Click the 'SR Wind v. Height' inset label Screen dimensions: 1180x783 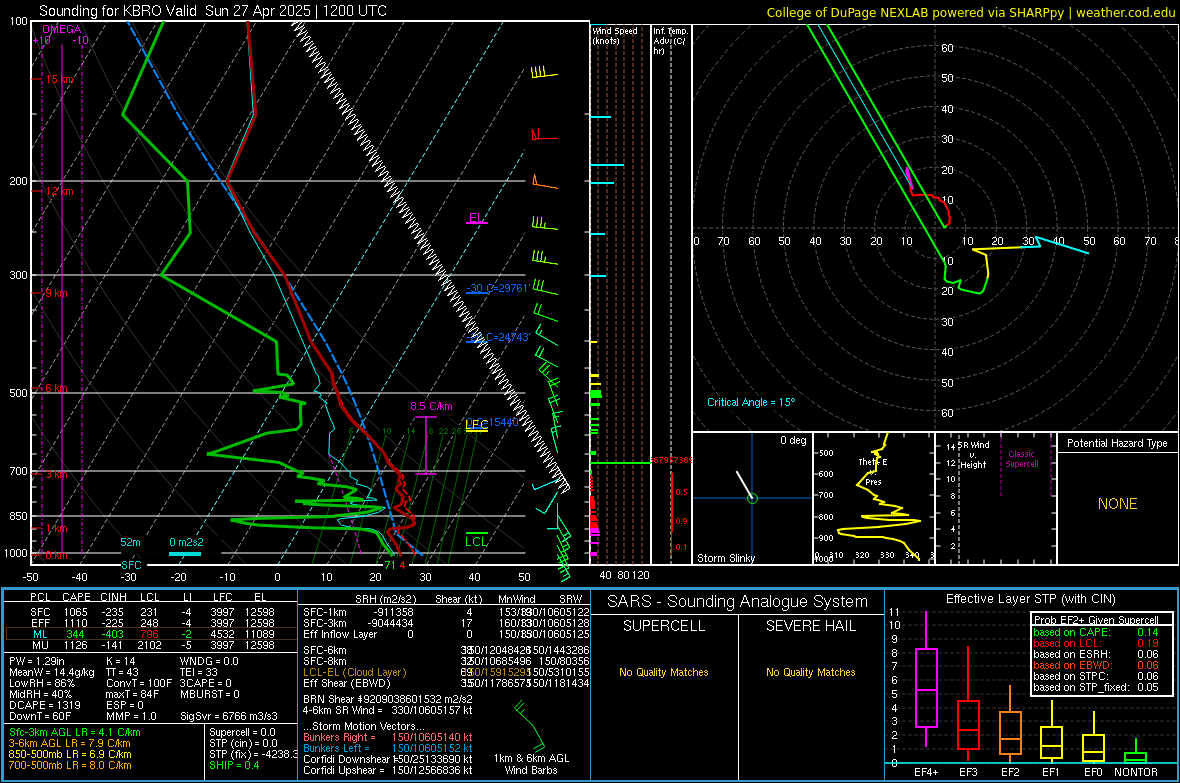coord(973,455)
